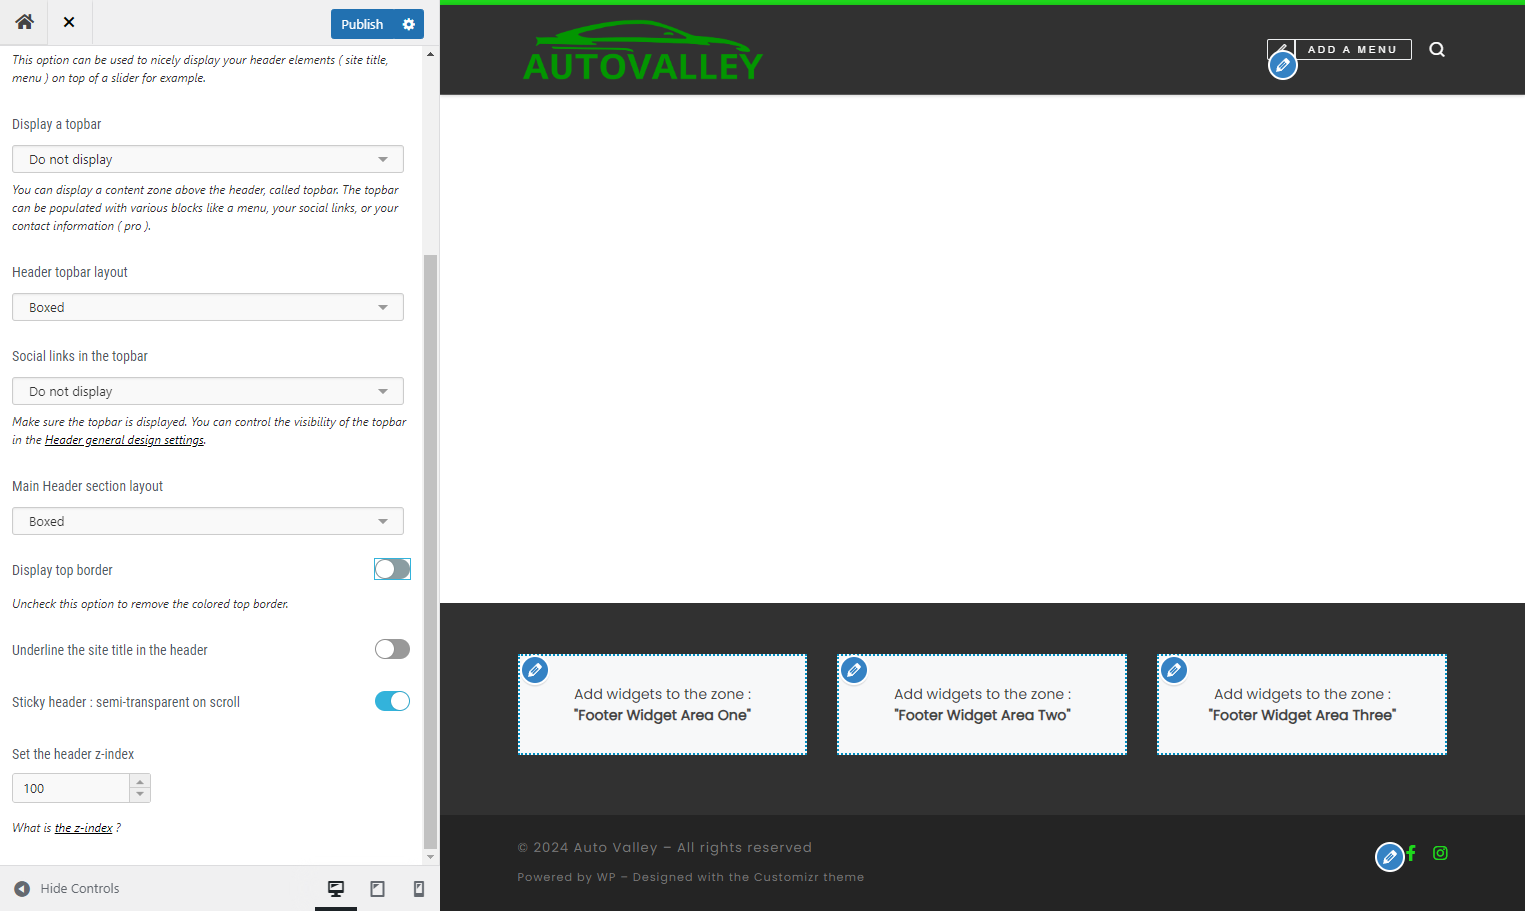Open Header topbar layout dropdown

point(208,307)
